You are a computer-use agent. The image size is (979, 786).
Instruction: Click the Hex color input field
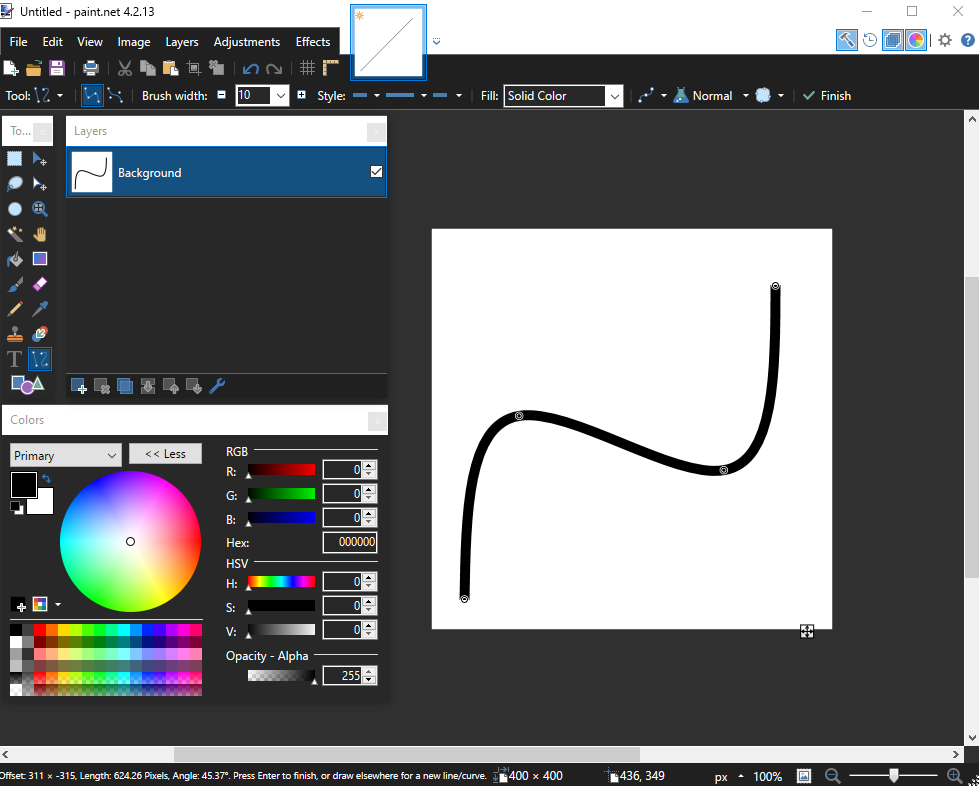tap(350, 542)
